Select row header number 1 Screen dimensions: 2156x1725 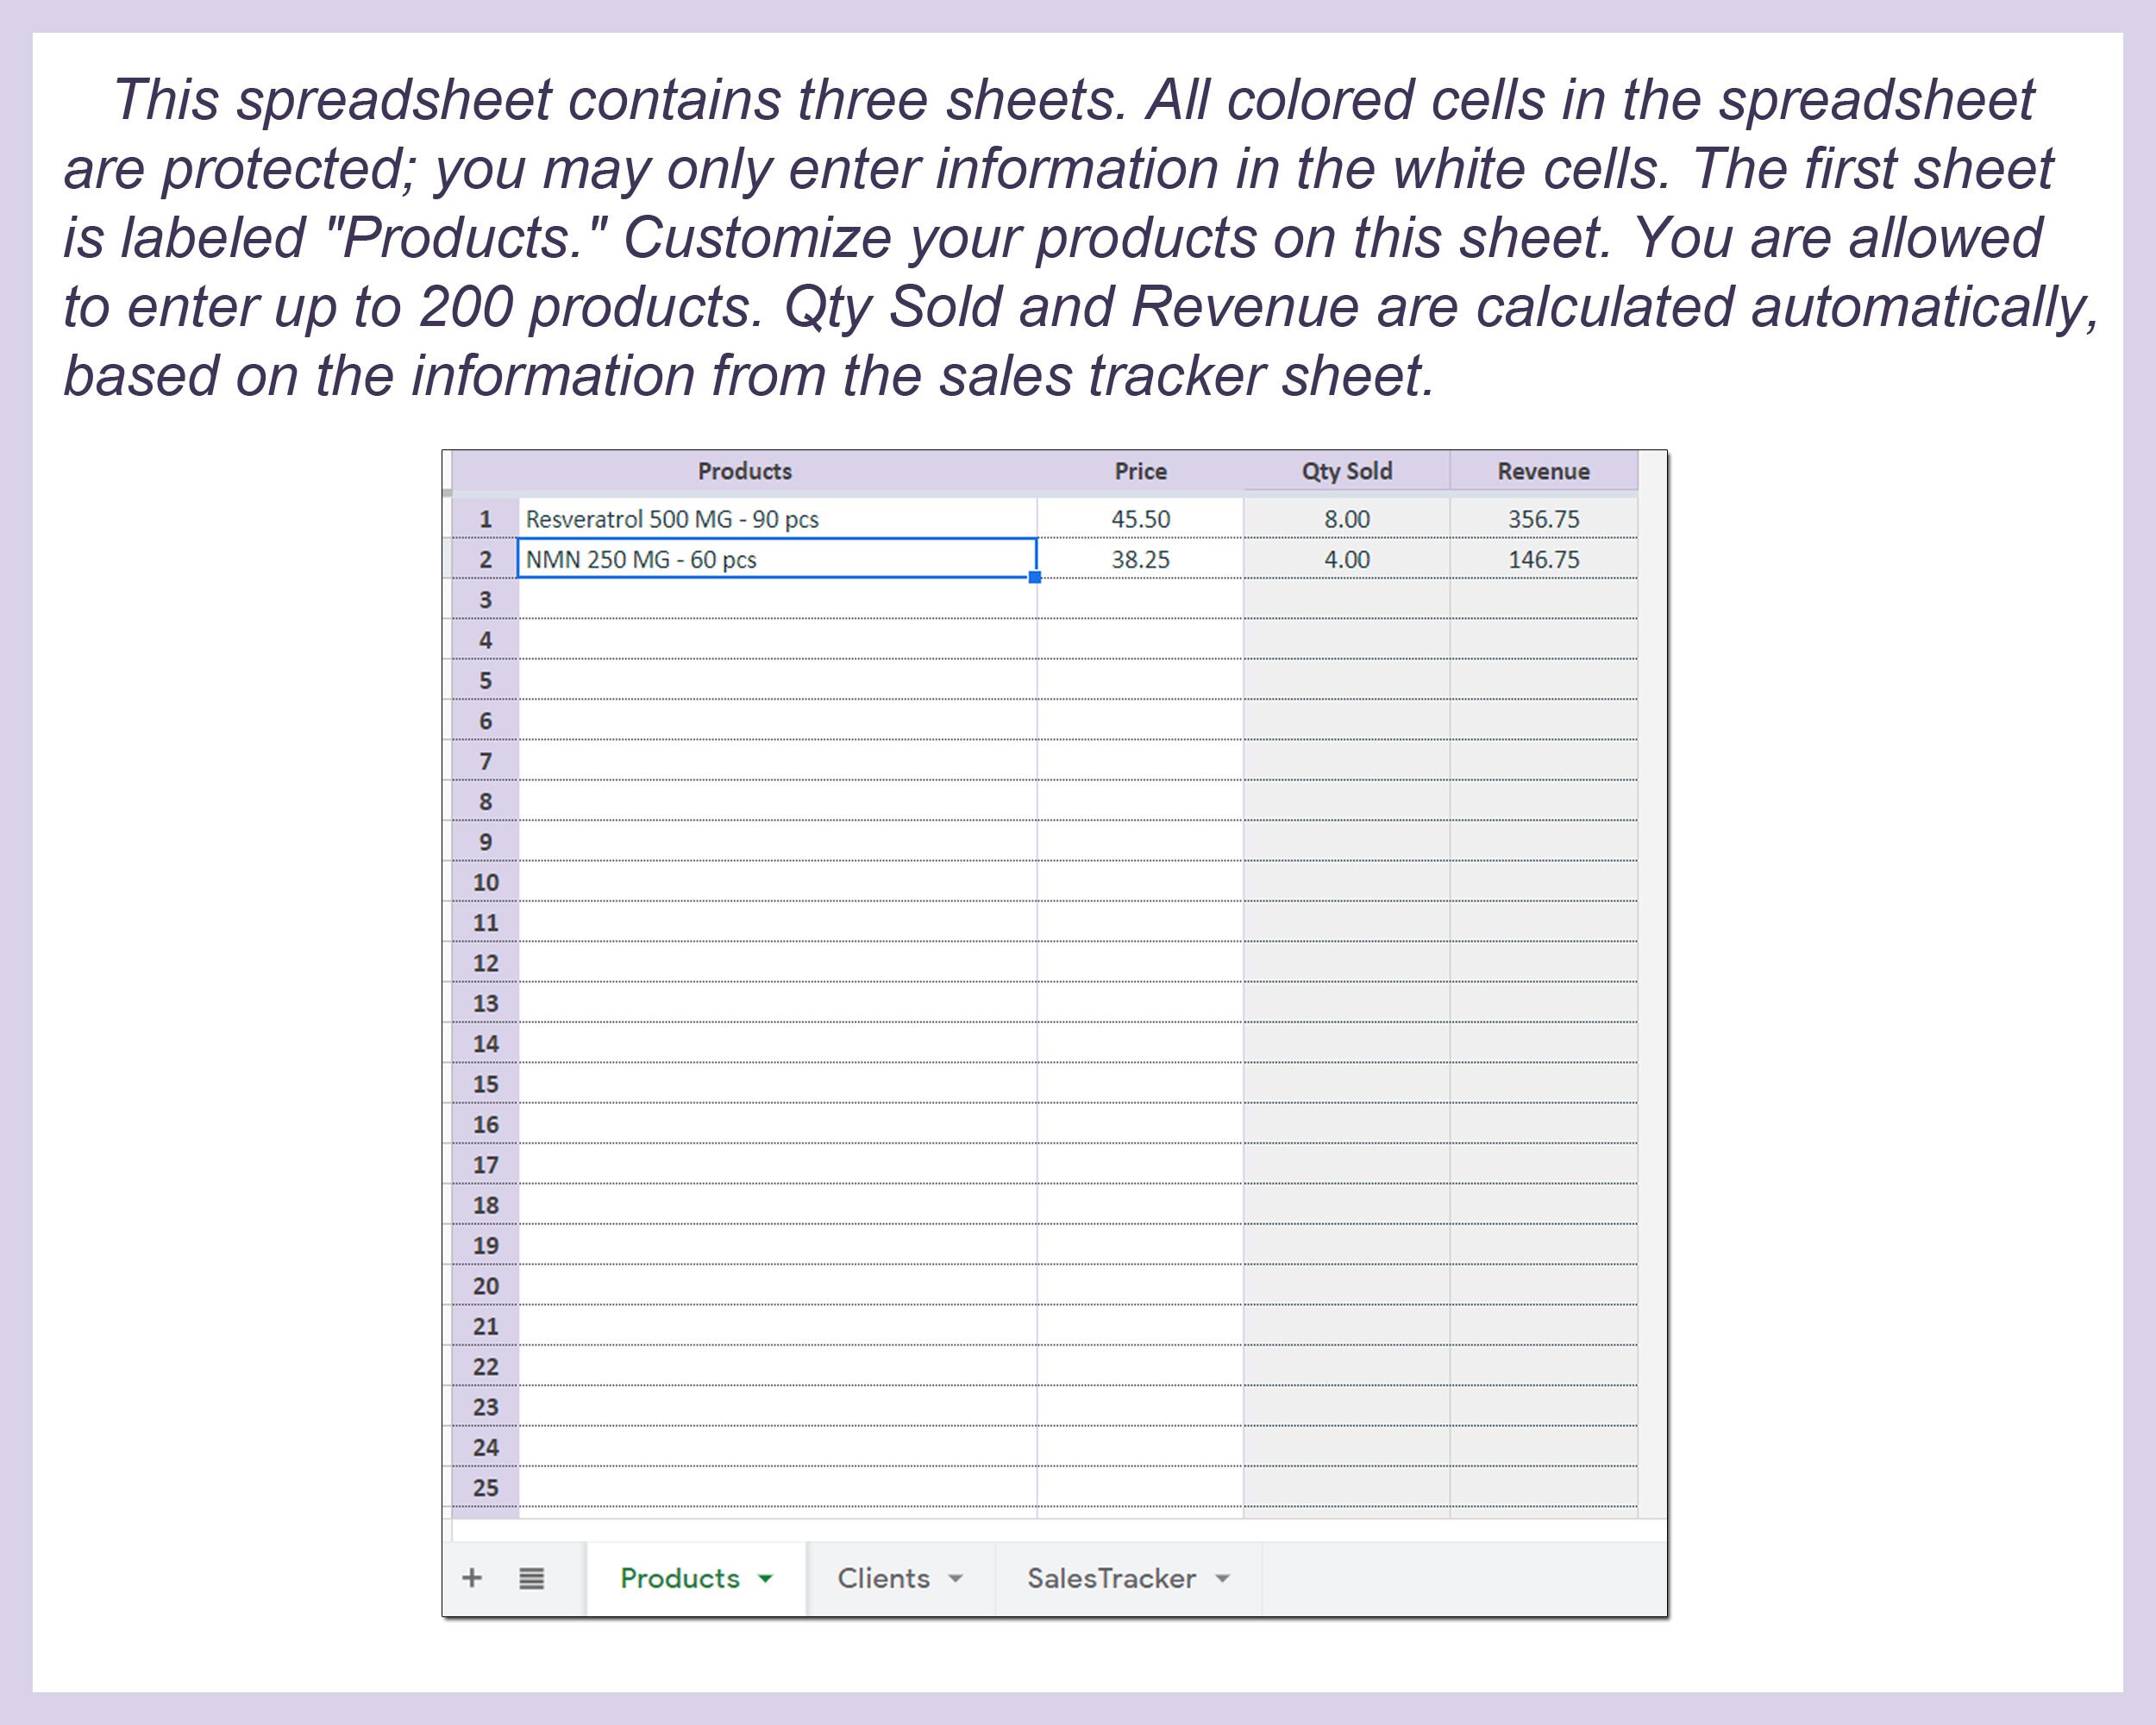point(485,519)
